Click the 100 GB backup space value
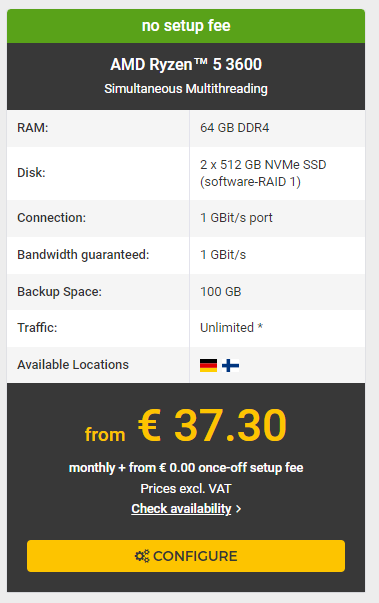This screenshot has width=379, height=603. tap(221, 292)
